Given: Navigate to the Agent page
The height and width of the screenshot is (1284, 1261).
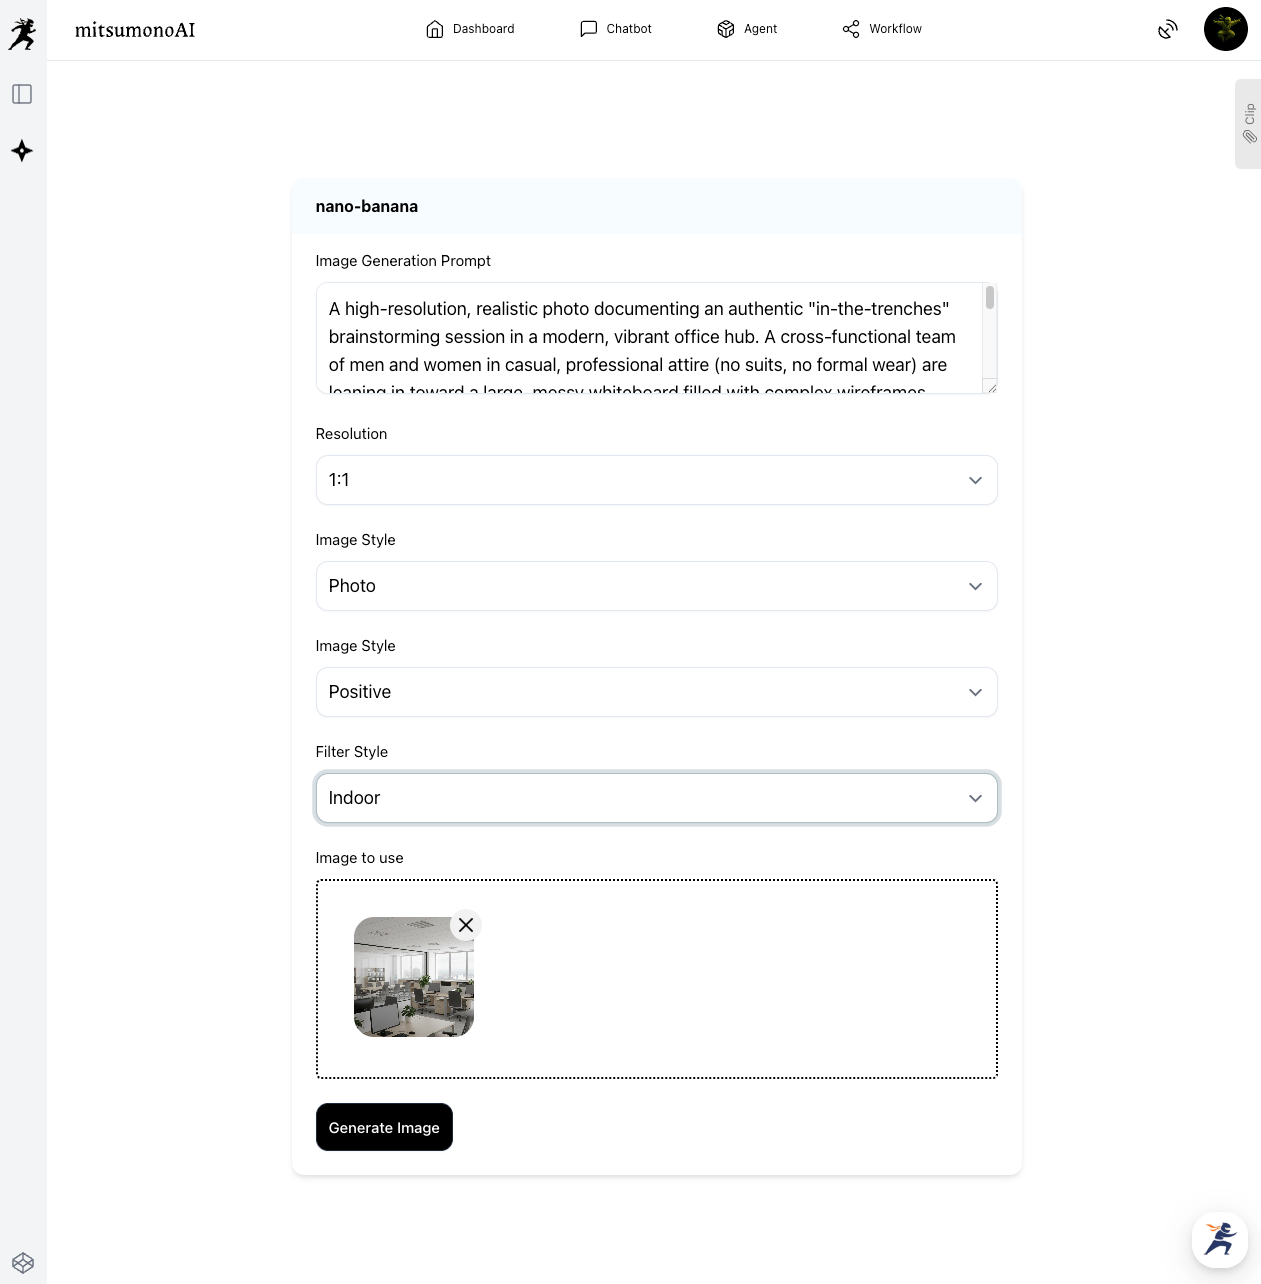Looking at the screenshot, I should 747,29.
